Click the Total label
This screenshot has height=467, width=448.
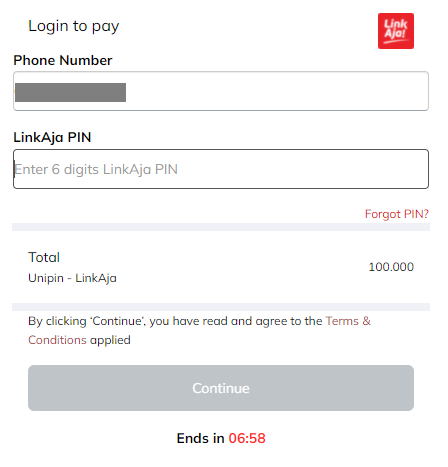(x=44, y=257)
